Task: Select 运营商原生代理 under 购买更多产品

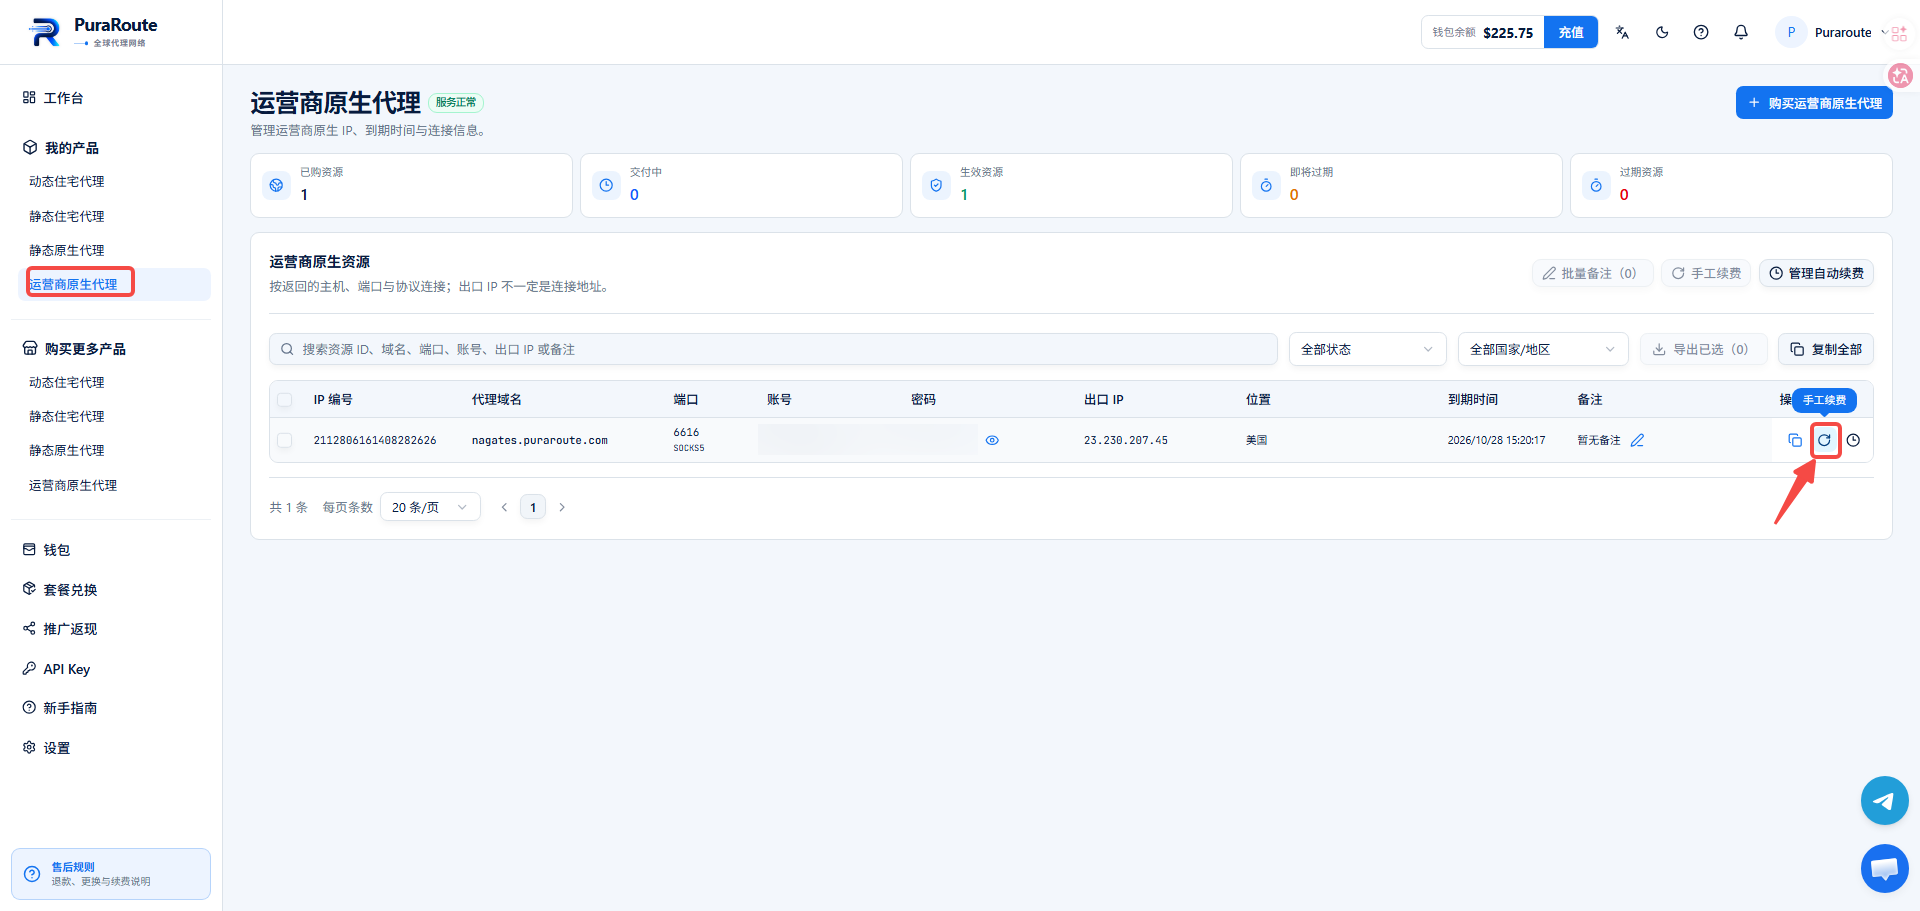Action: 73,485
